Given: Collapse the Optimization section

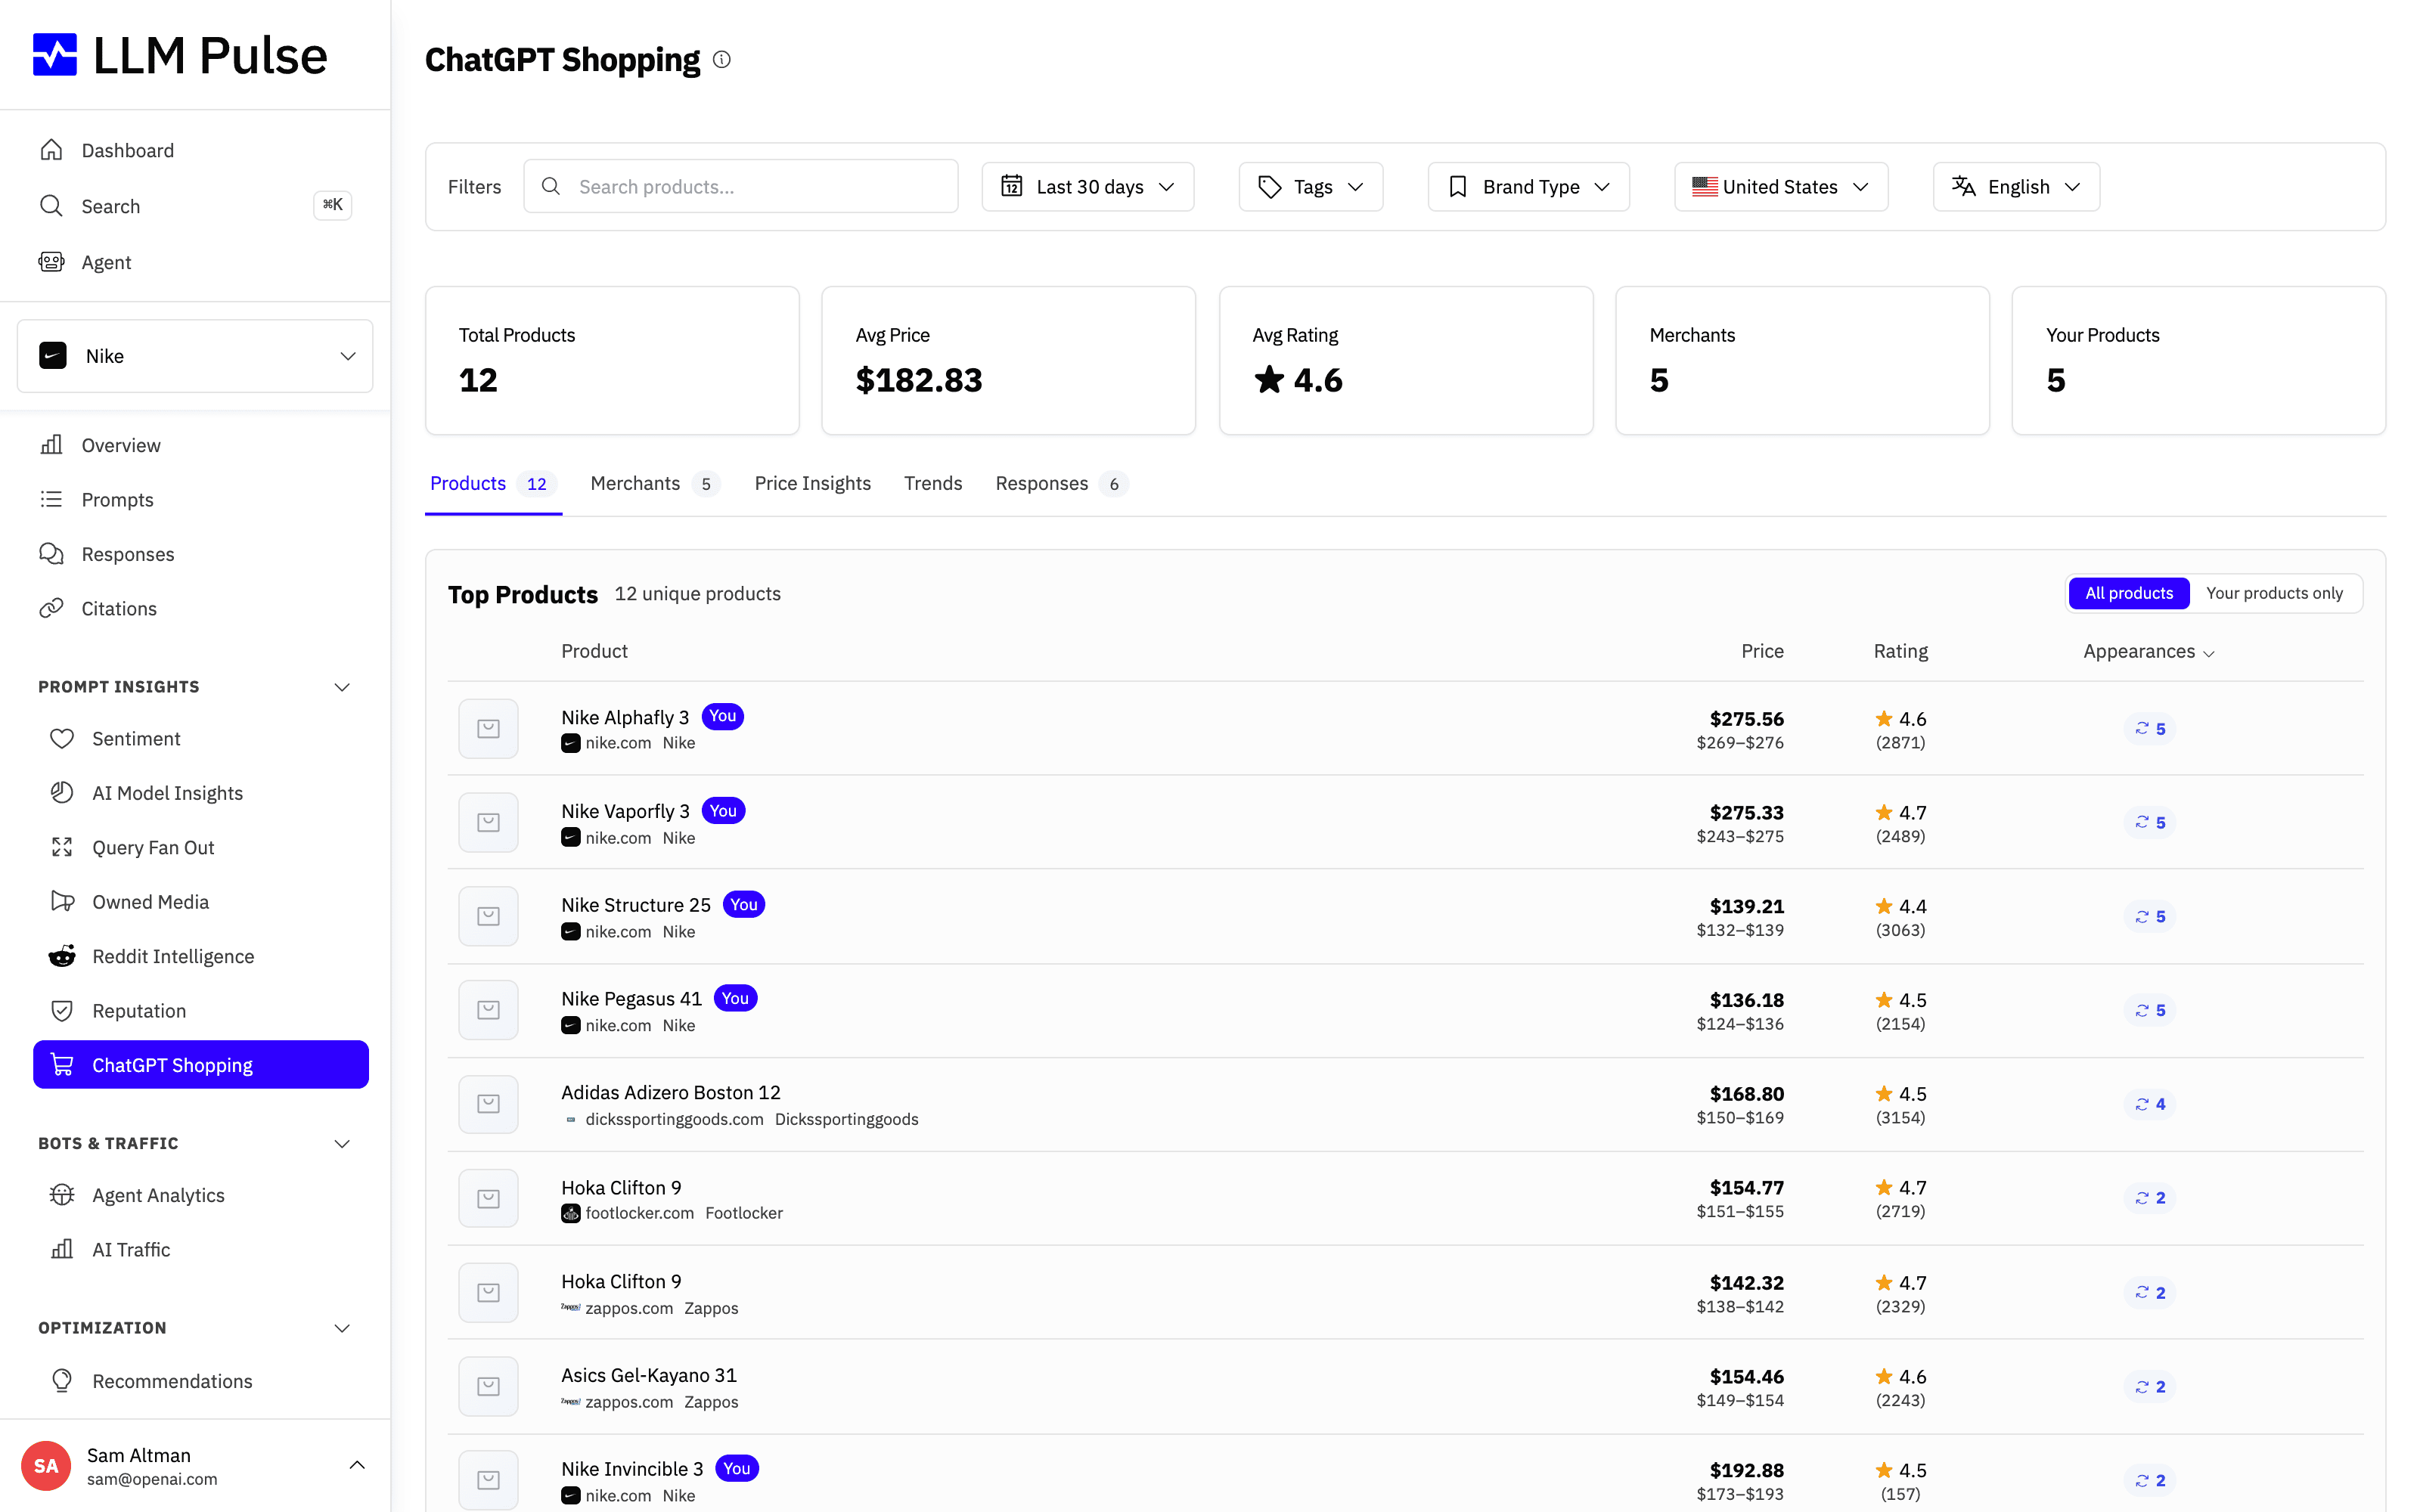Looking at the screenshot, I should click(342, 1328).
